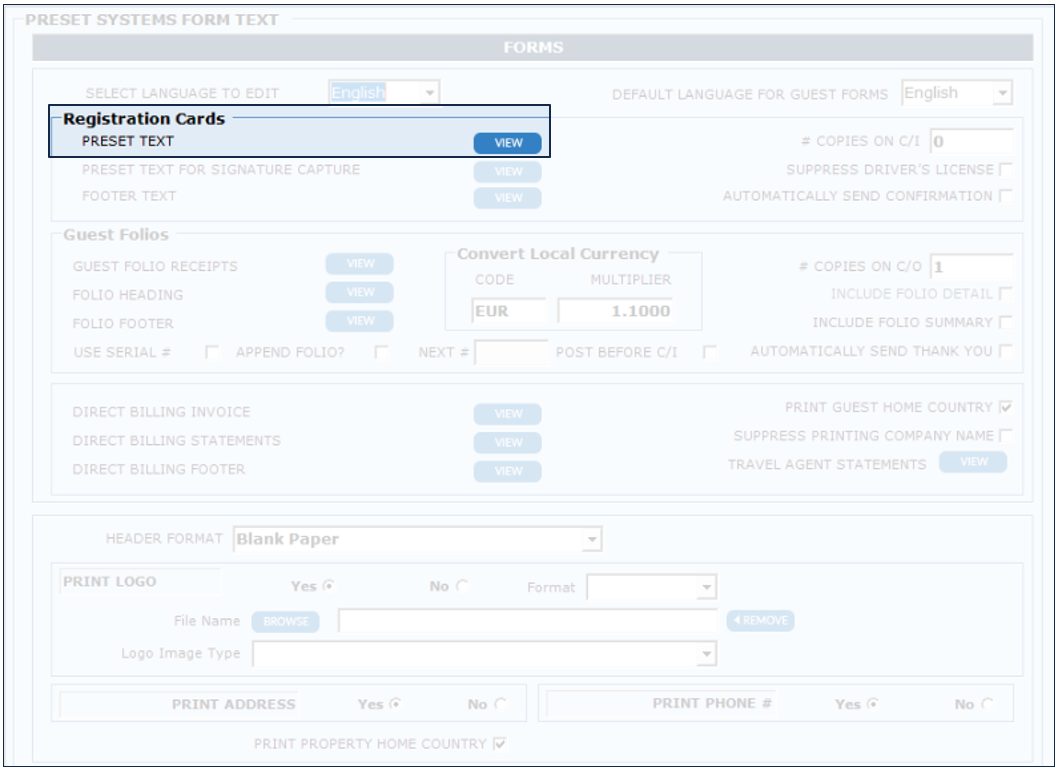This screenshot has width=1058, height=770.
Task: Expand Default Language for Guest Forms dropdown
Action: 956,94
